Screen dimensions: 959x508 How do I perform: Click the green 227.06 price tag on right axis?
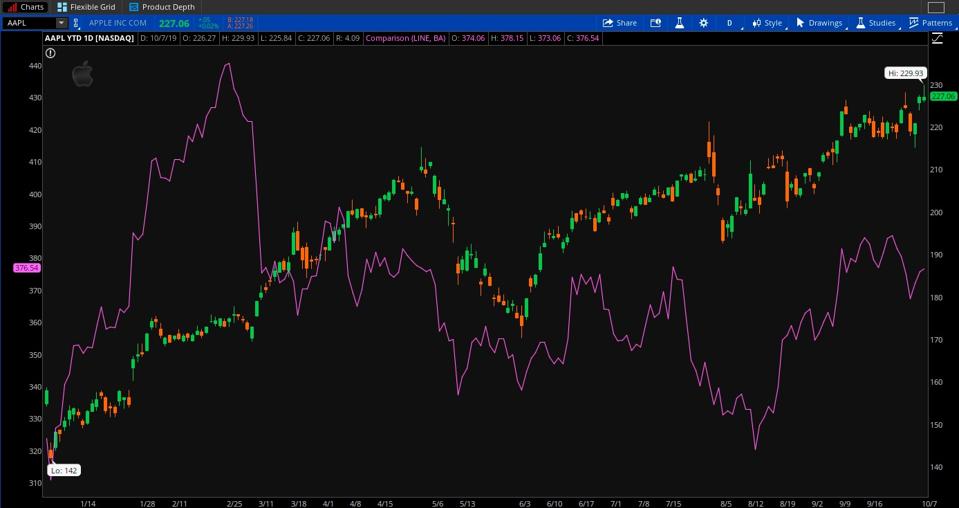pyautogui.click(x=944, y=96)
